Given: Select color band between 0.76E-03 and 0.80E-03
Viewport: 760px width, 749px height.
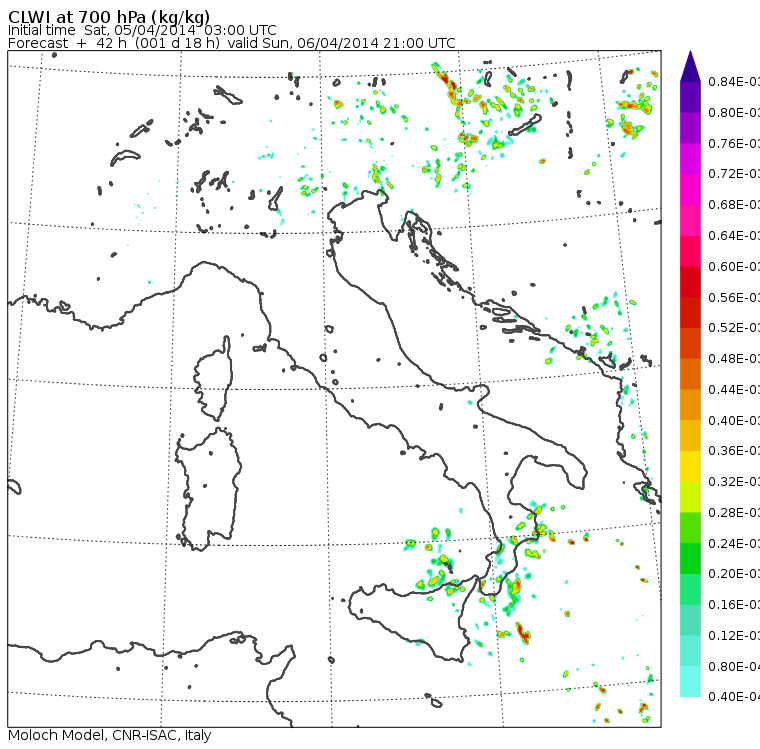Looking at the screenshot, I should point(690,128).
